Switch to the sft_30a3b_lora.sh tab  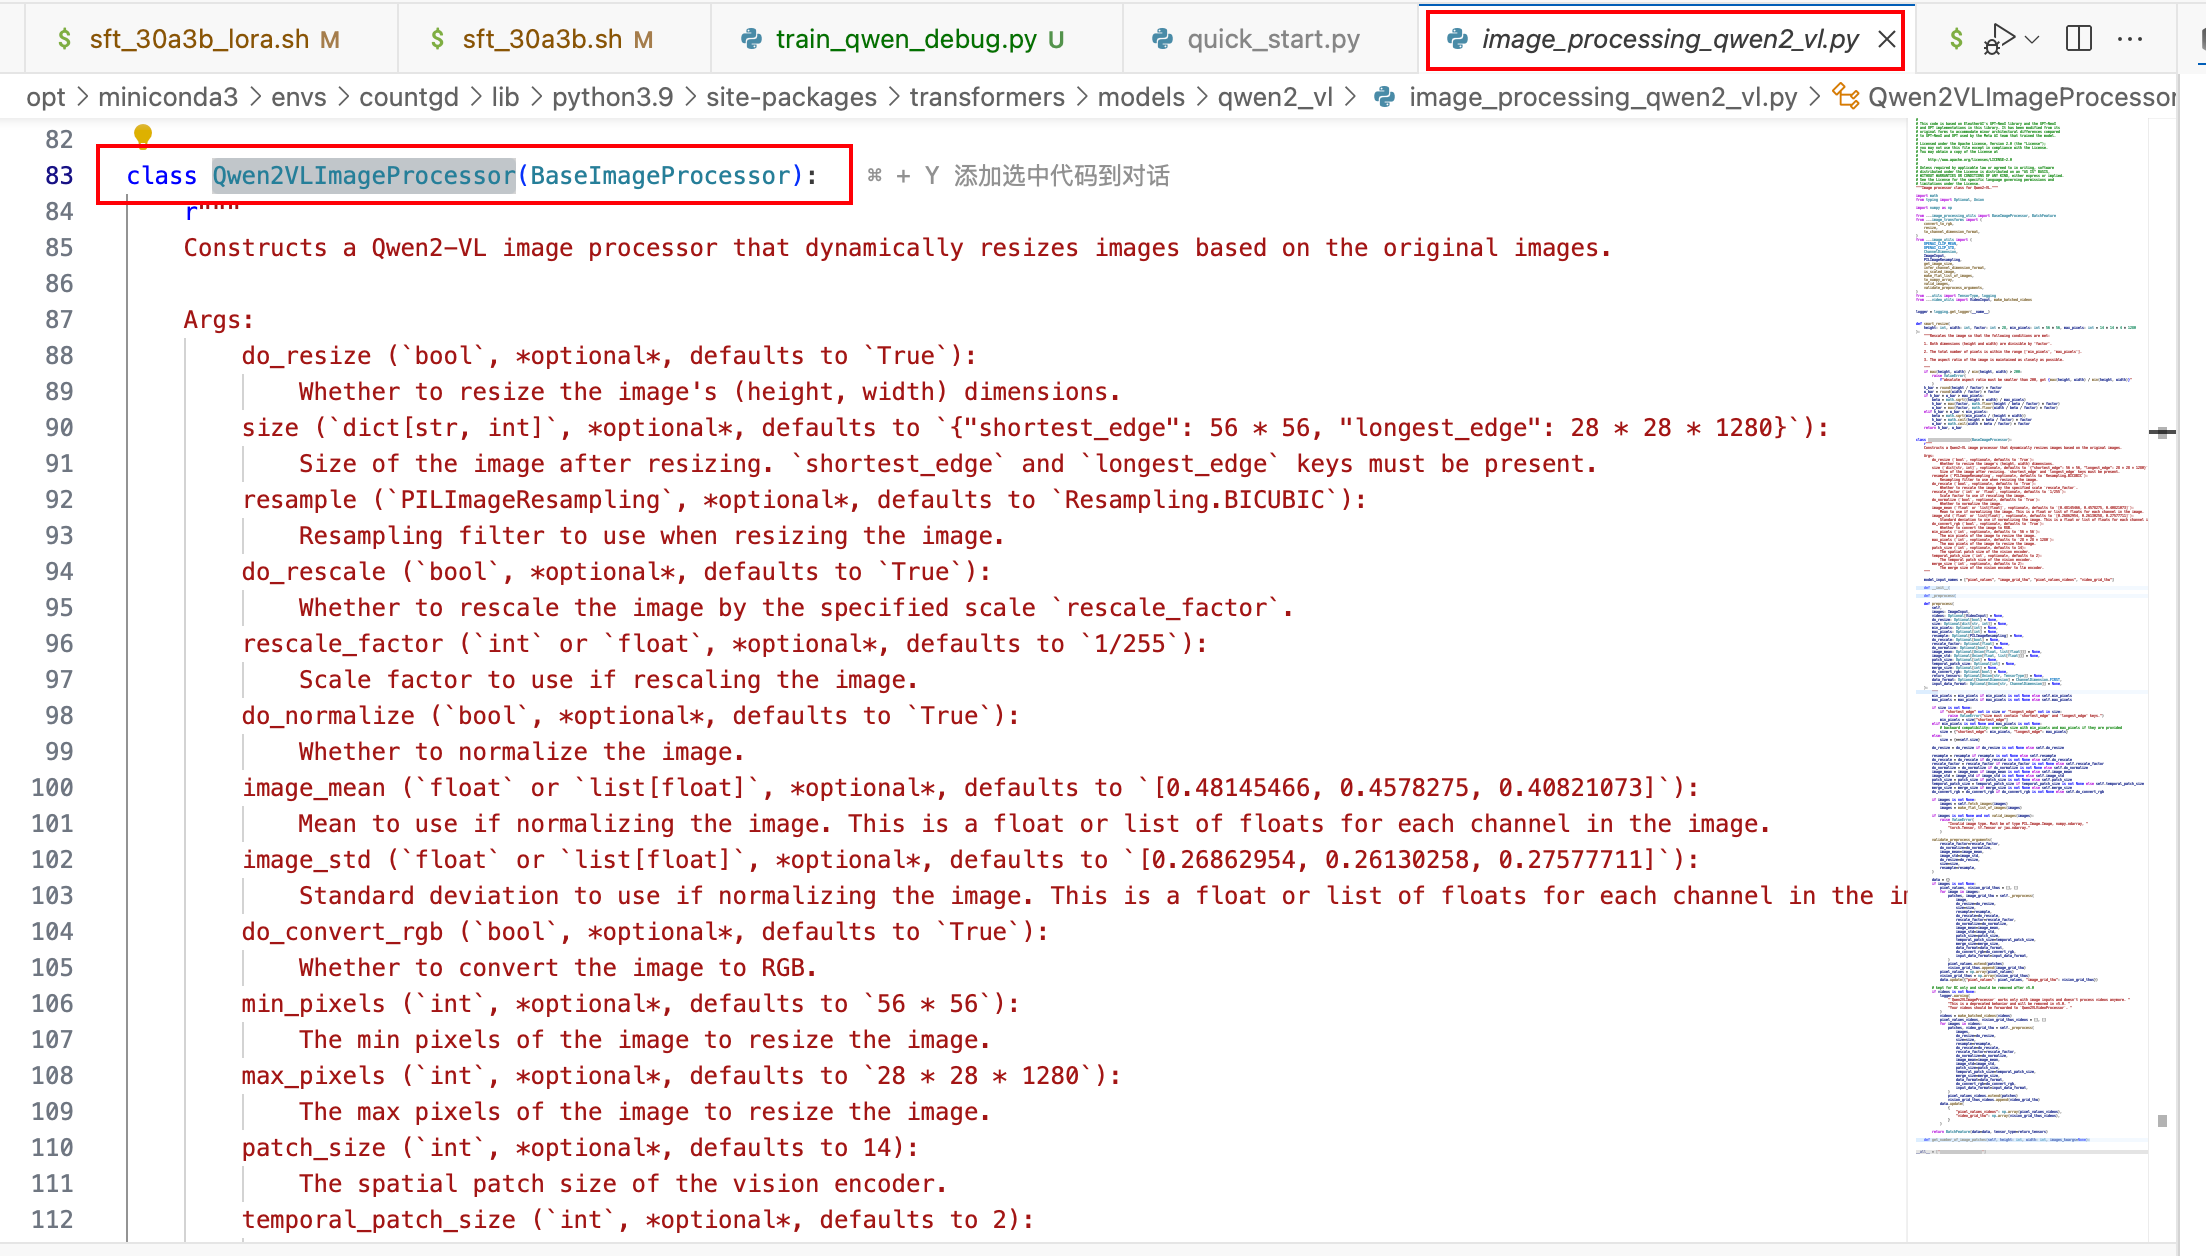pyautogui.click(x=198, y=39)
